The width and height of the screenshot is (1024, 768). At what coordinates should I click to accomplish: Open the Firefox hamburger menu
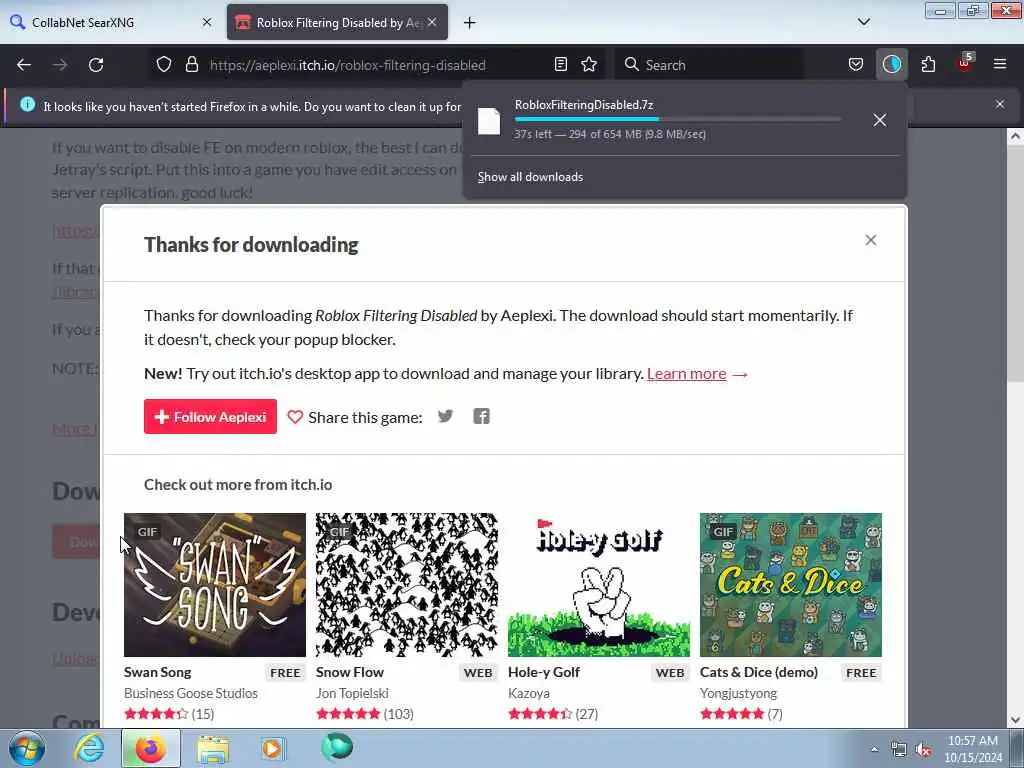tap(1000, 64)
